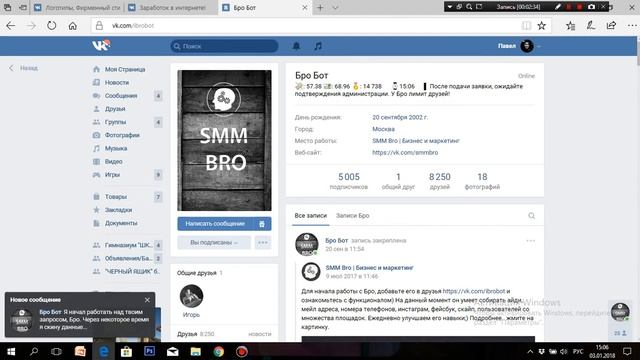Open Сообщения in the sidebar

click(121, 96)
